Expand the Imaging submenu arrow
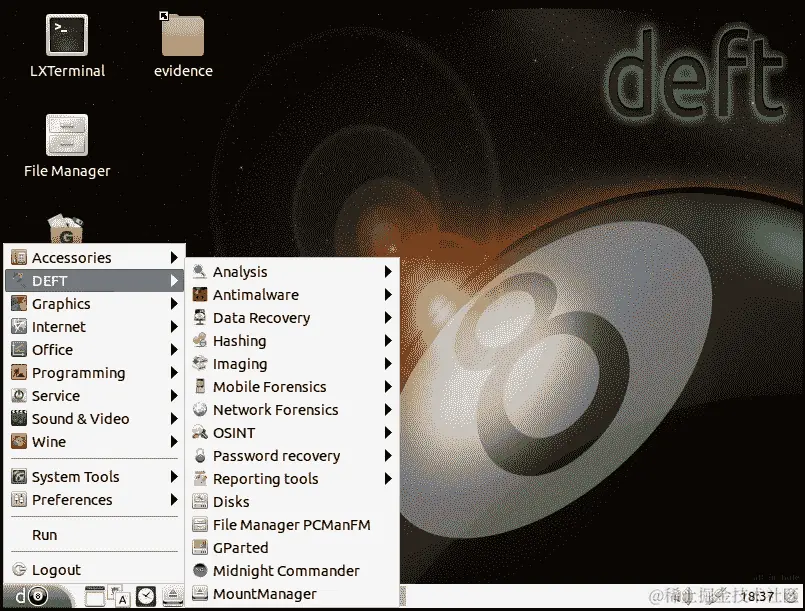This screenshot has height=611, width=805. point(388,364)
